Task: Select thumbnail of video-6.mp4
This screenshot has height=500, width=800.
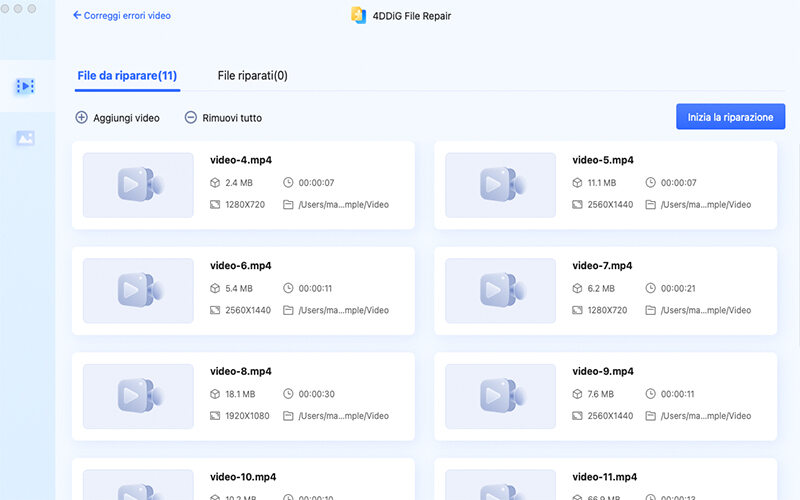Action: [138, 290]
